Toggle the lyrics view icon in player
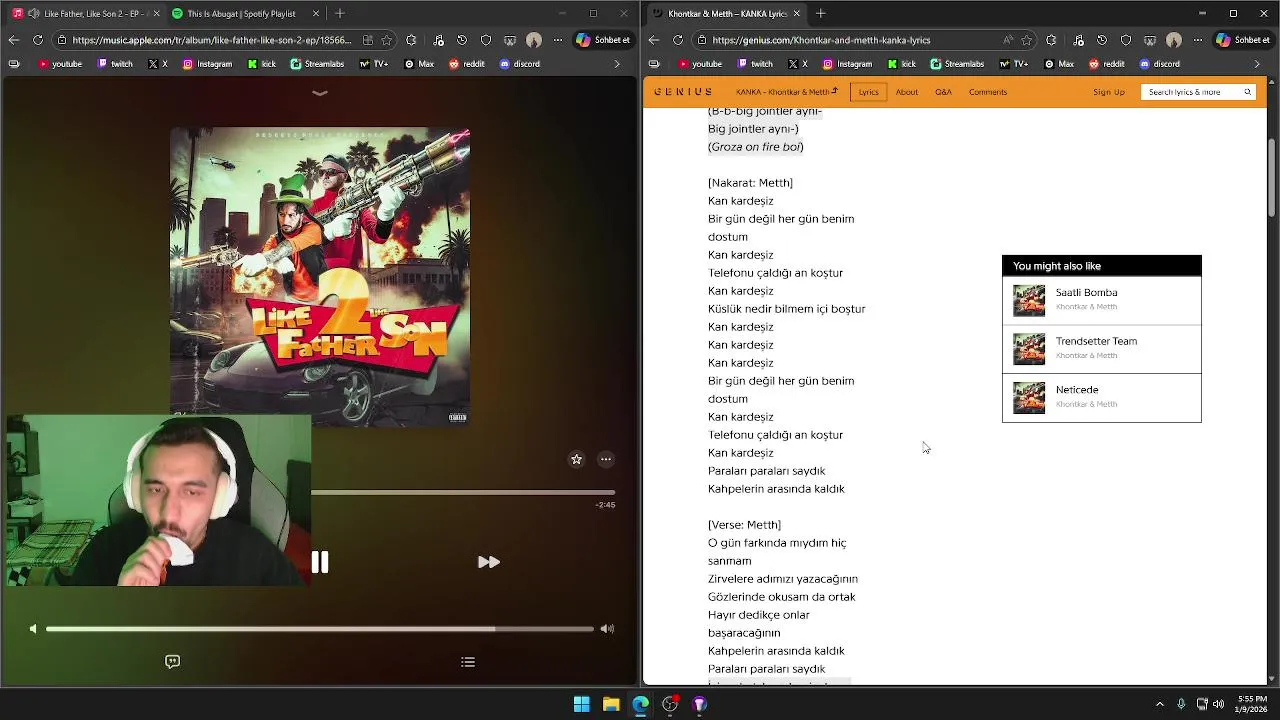This screenshot has width=1280, height=720. [x=172, y=662]
